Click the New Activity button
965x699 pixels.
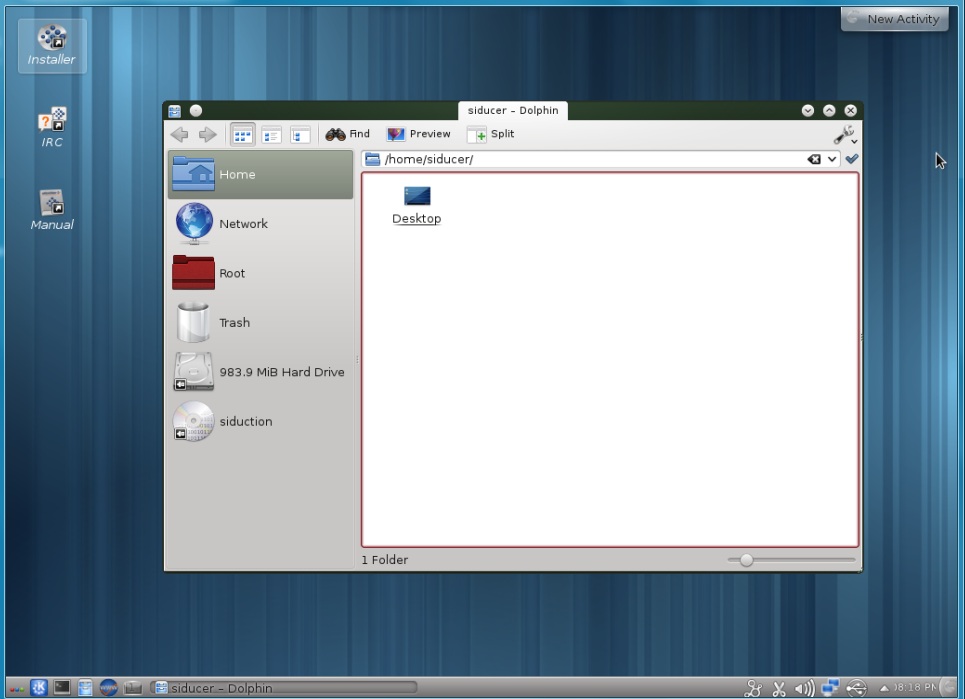tap(894, 18)
